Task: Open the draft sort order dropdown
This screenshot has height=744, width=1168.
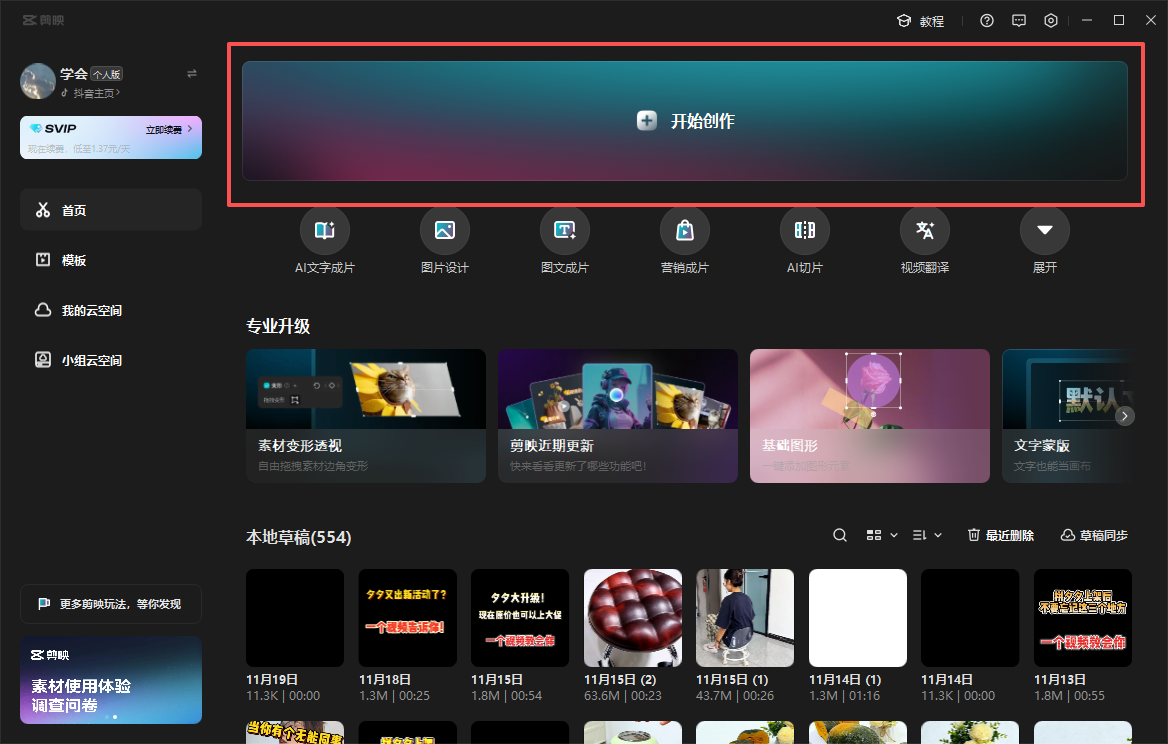Action: point(927,535)
